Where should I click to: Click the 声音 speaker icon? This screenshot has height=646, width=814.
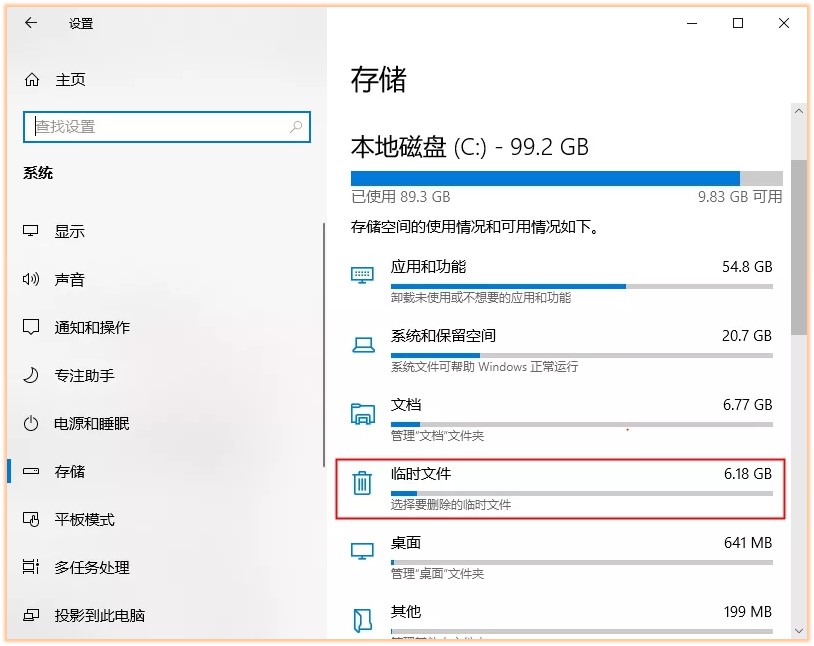30,279
